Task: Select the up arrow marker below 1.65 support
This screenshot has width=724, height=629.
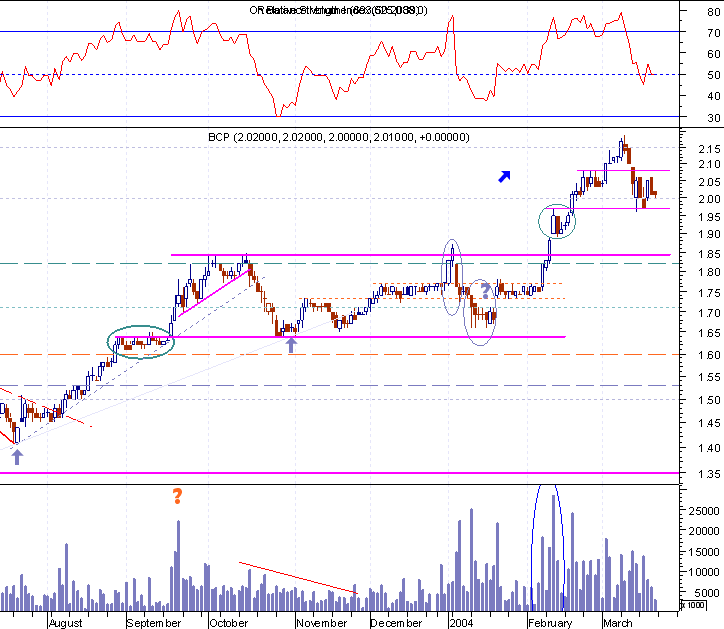Action: coord(291,345)
